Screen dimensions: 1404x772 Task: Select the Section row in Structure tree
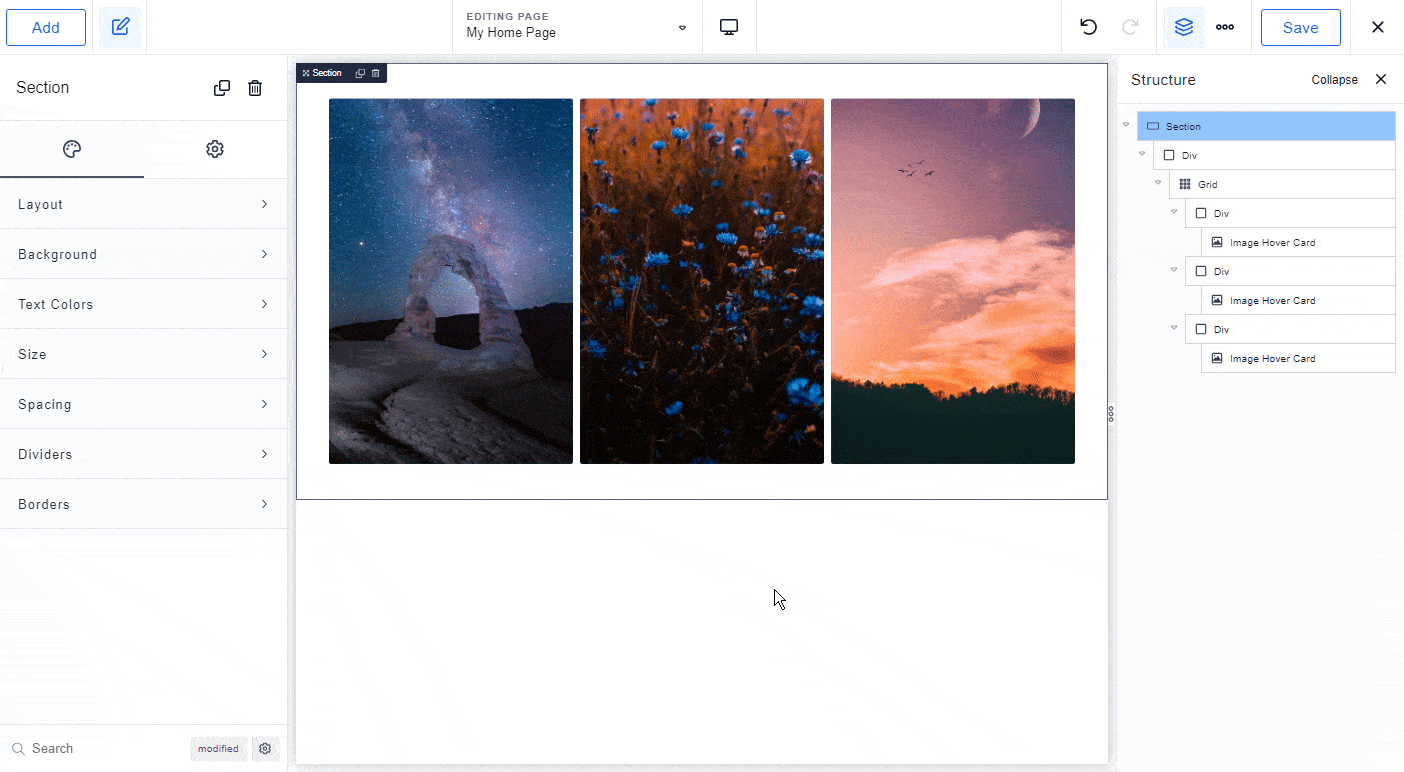1266,126
